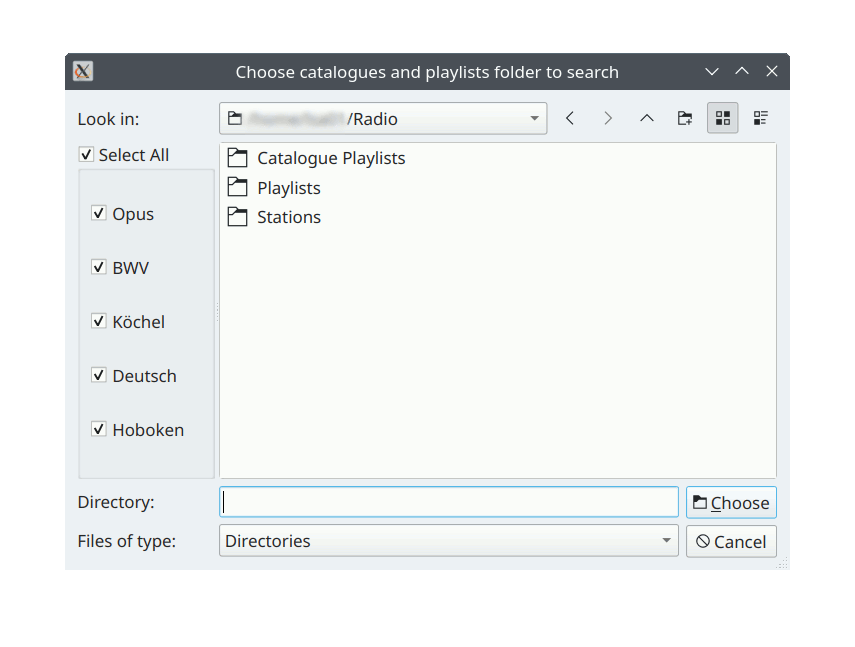Uncheck the Deutsch catalogue checkbox

[98, 375]
